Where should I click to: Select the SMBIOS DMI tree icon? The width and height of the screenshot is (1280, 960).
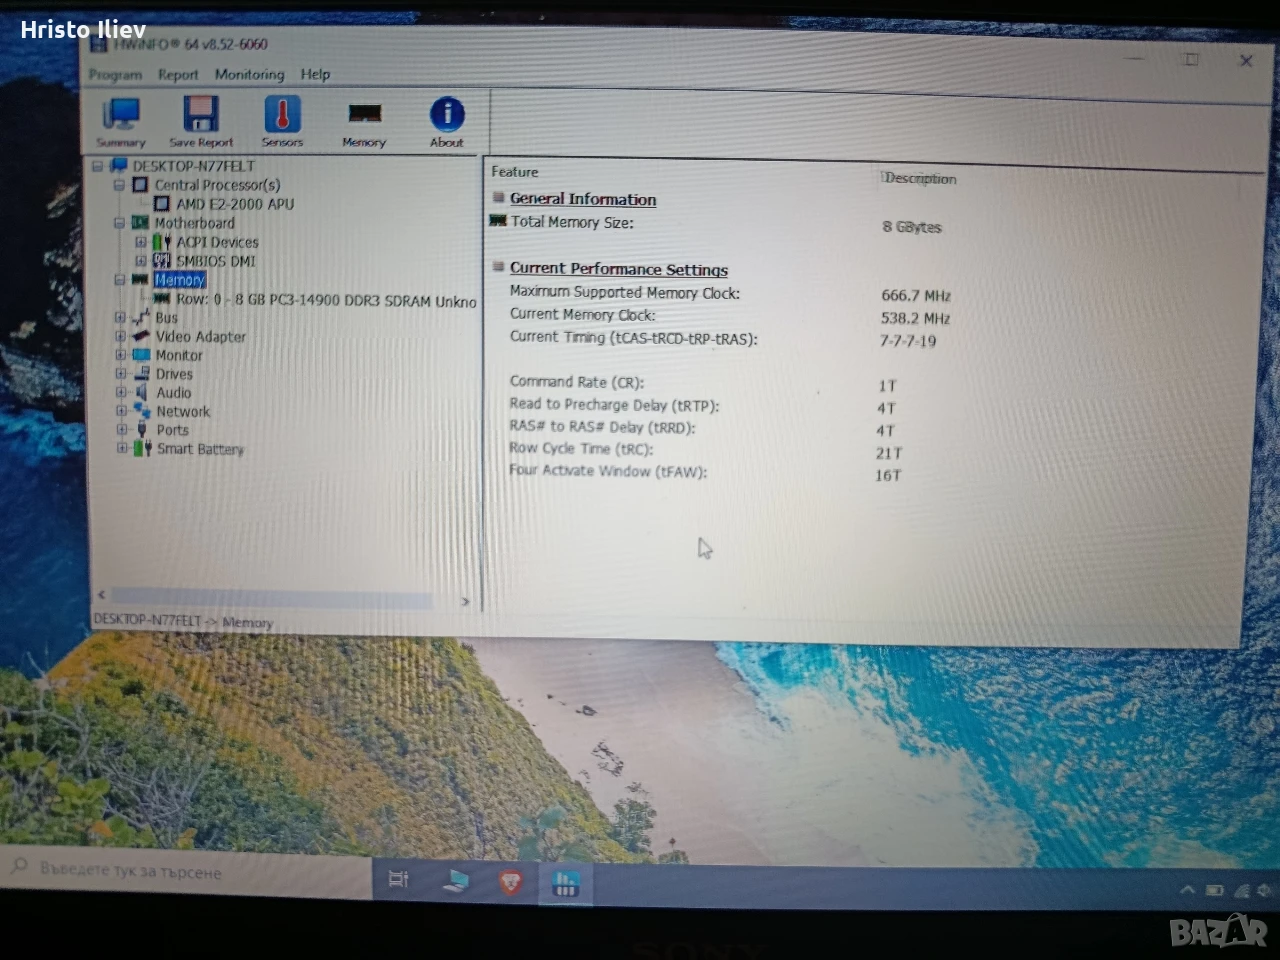[x=162, y=261]
